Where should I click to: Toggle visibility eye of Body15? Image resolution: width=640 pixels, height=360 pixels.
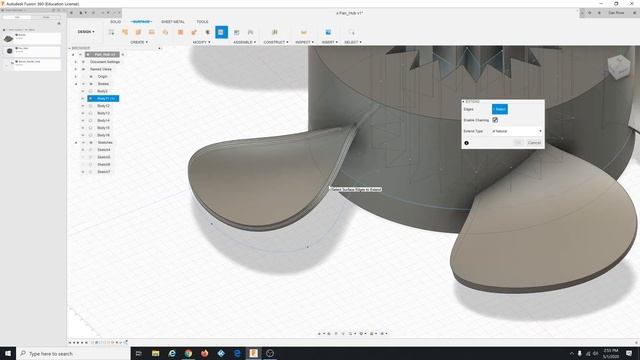point(83,128)
